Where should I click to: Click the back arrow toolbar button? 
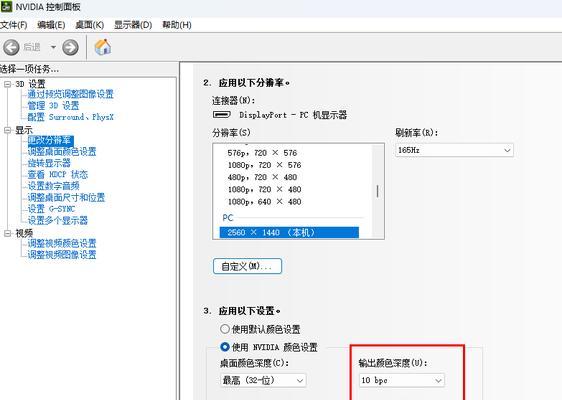[x=11, y=47]
